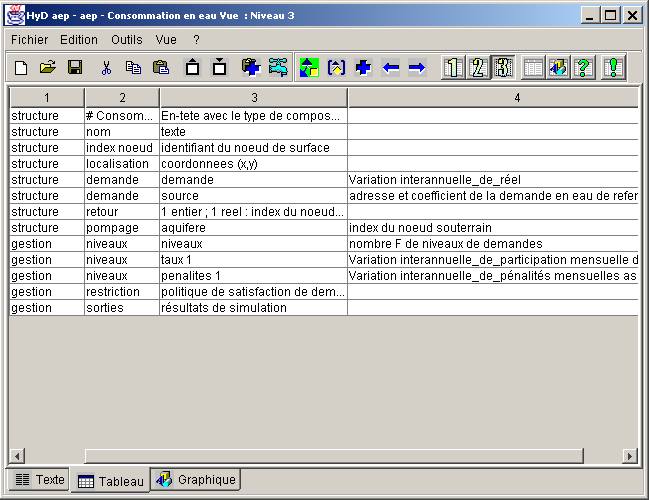Go forward with the blue right arrow
649x500 pixels.
click(417, 67)
